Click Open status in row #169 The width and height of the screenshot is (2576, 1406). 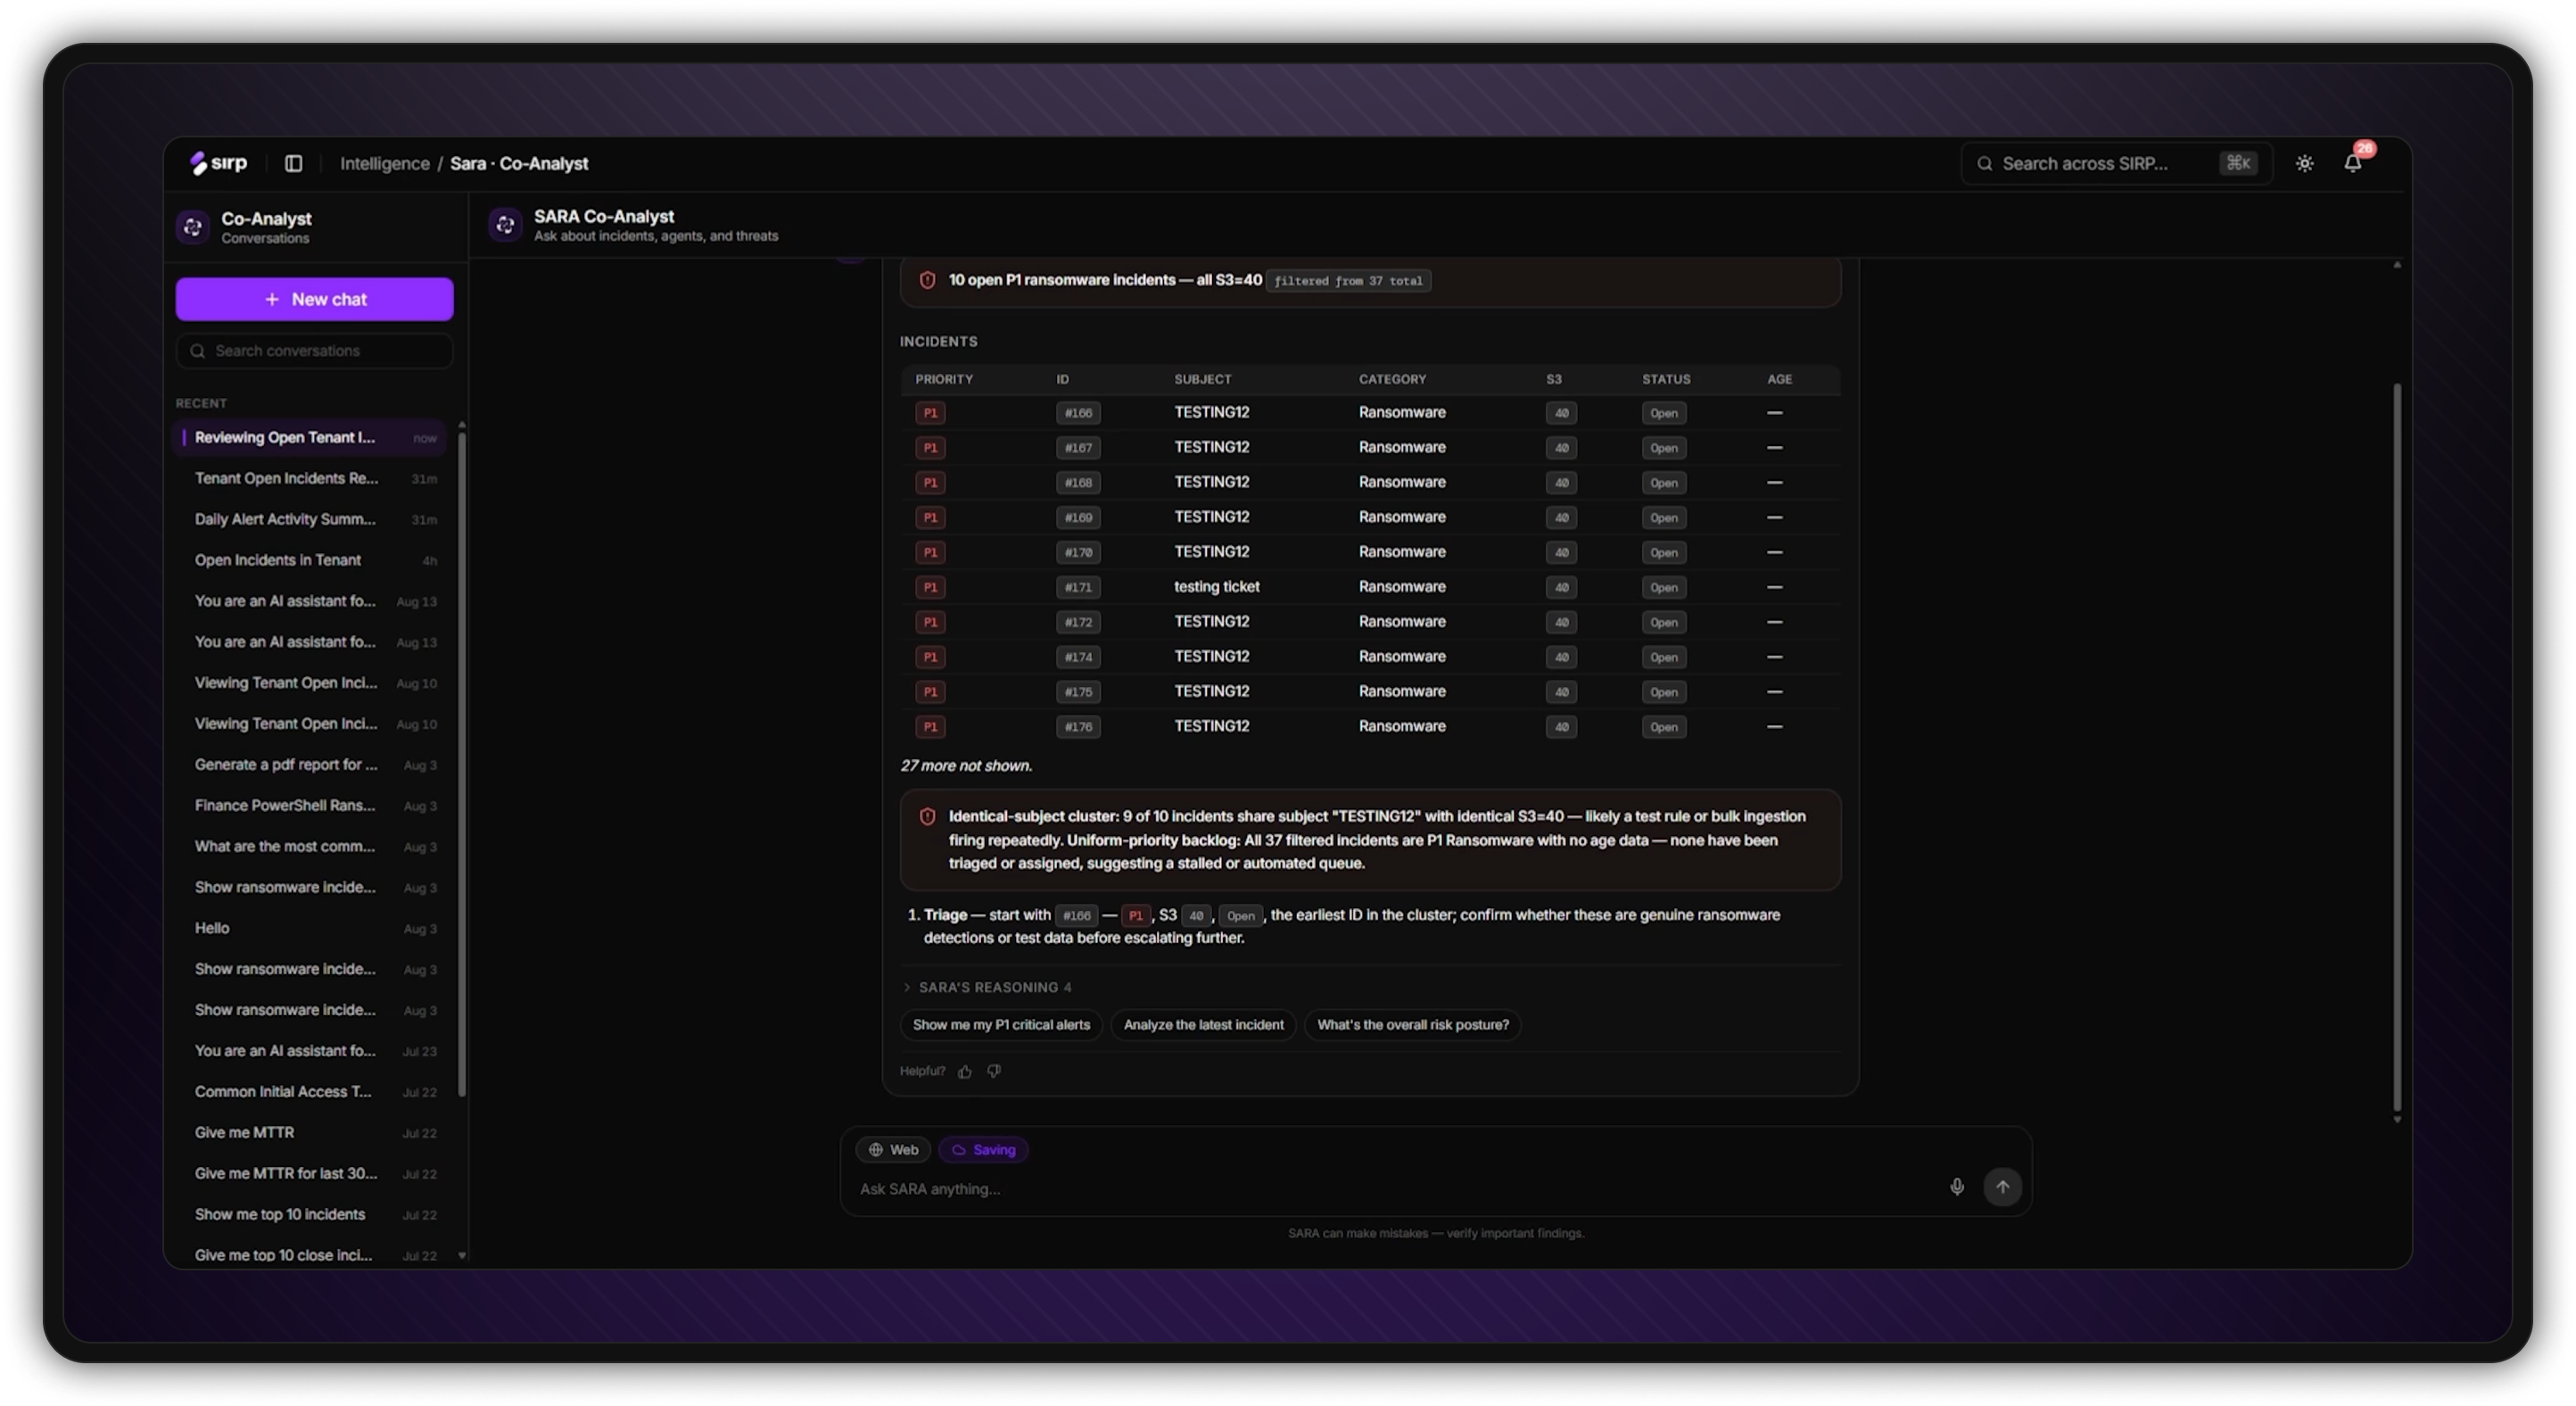coord(1663,518)
